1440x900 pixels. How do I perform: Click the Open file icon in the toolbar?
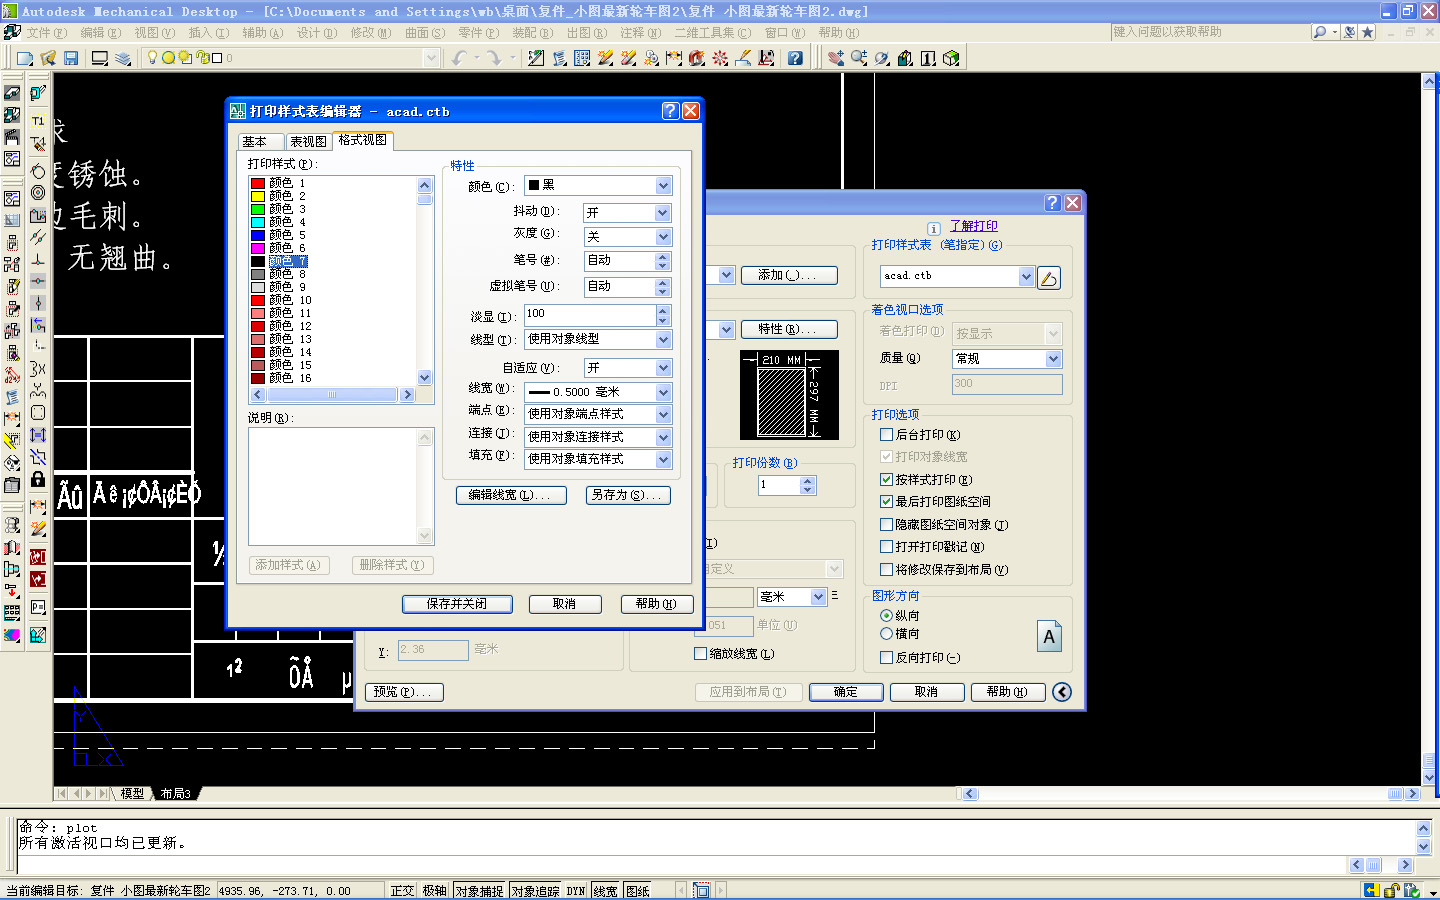coord(48,58)
